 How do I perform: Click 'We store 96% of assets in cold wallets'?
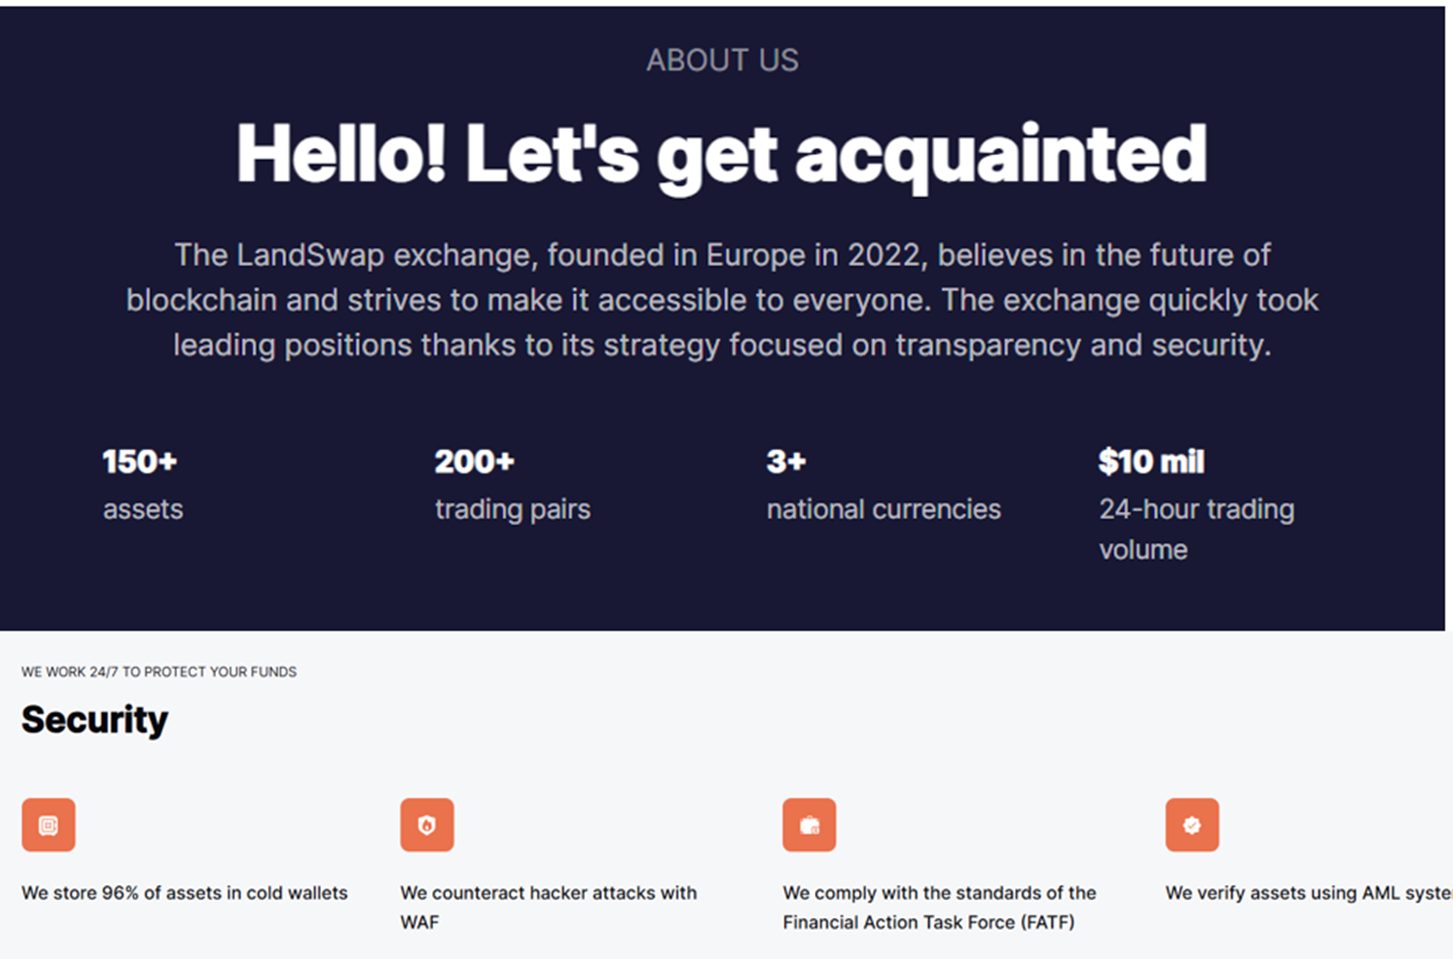point(185,893)
